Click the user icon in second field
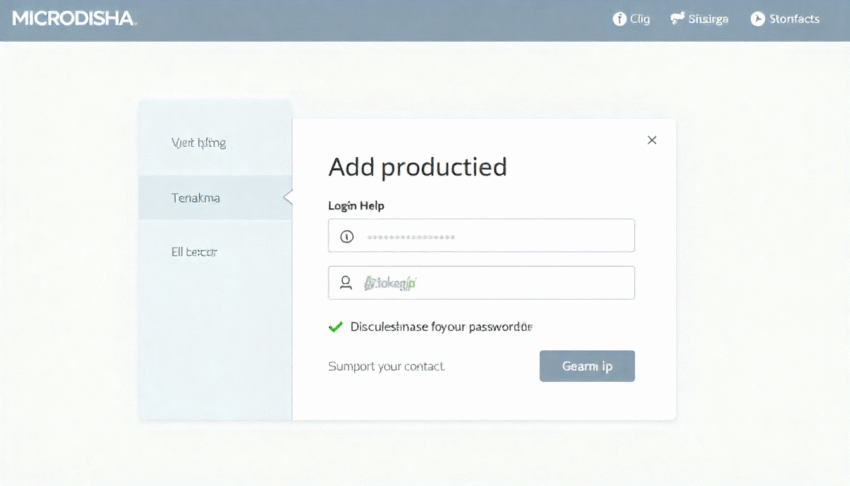Screen dimensions: 850x486 pos(346,283)
